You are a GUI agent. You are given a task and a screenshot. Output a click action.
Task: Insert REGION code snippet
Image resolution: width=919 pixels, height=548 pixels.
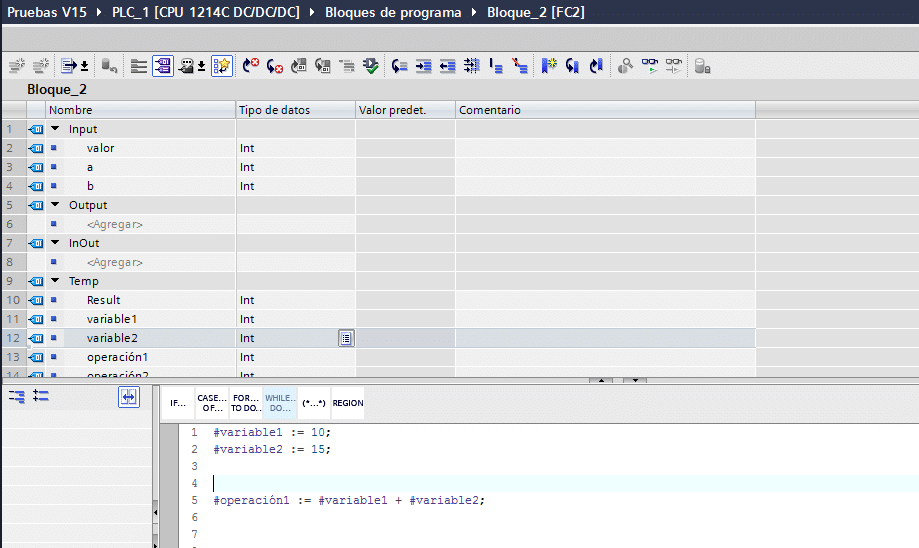(x=348, y=402)
